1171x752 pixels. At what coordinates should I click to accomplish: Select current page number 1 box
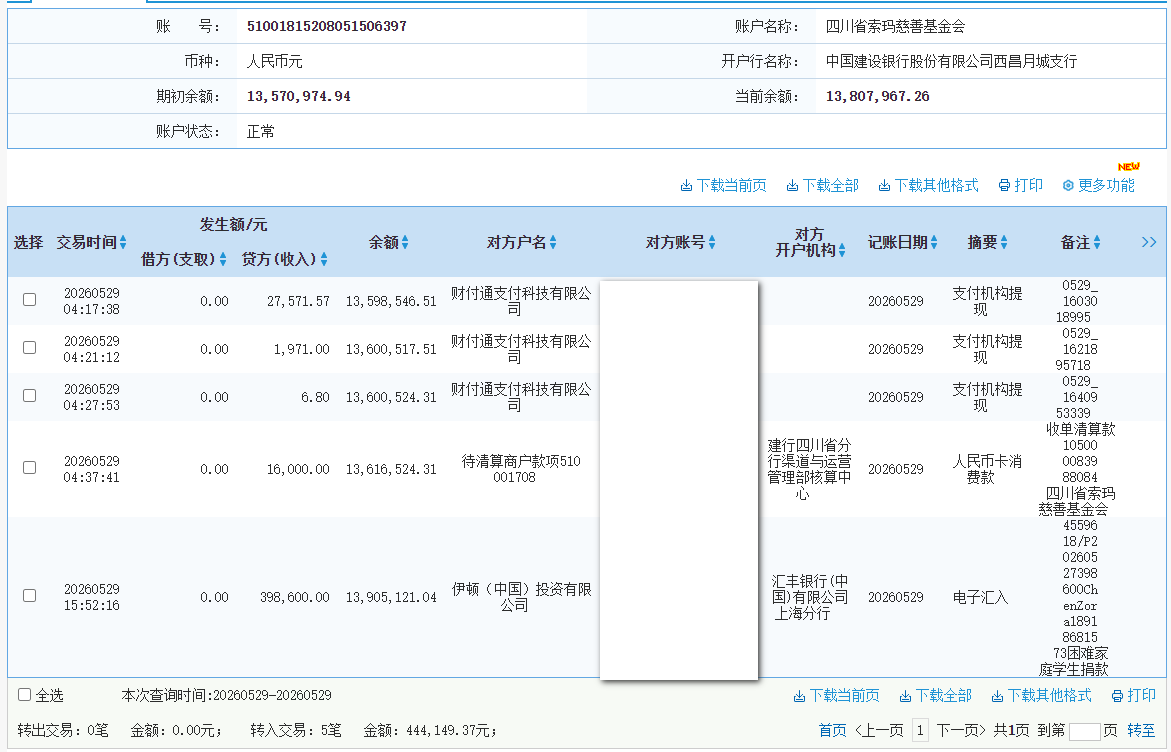[920, 730]
